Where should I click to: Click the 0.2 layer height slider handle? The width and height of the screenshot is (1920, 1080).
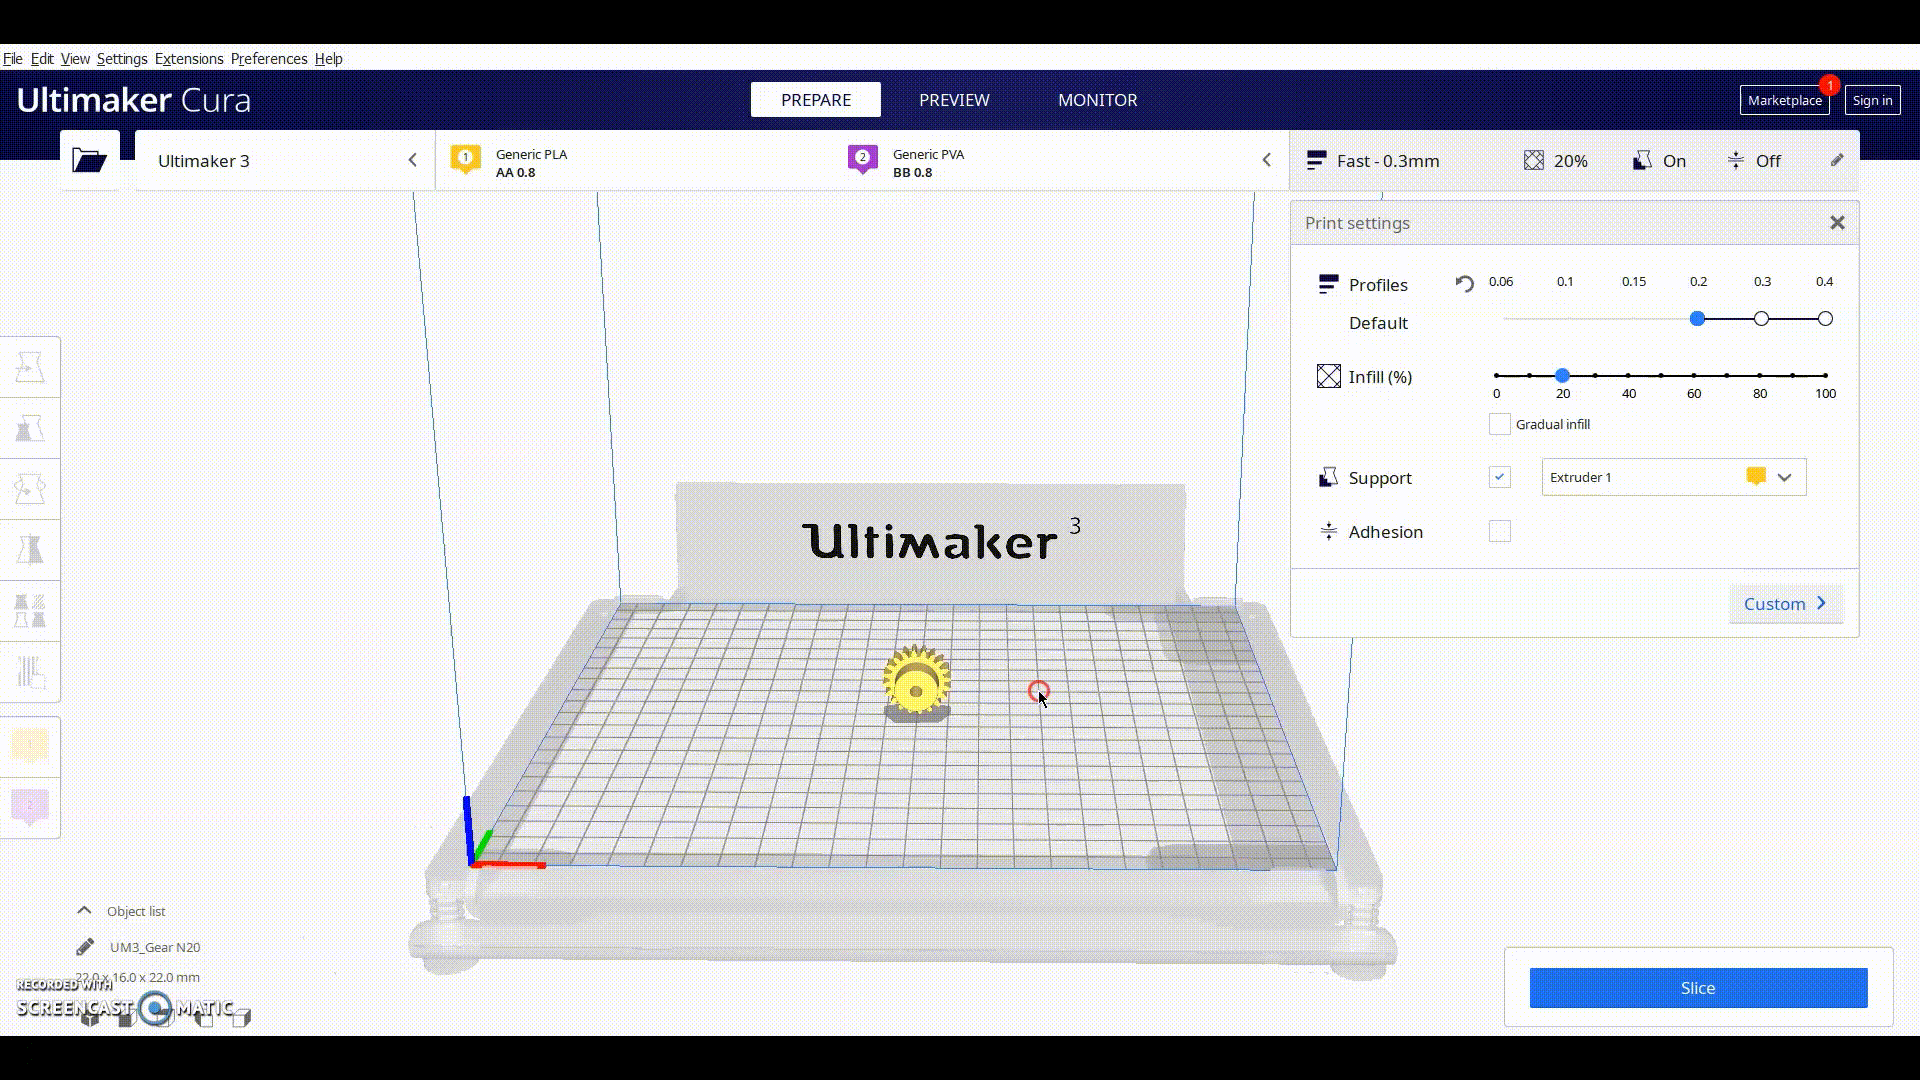pyautogui.click(x=1697, y=318)
